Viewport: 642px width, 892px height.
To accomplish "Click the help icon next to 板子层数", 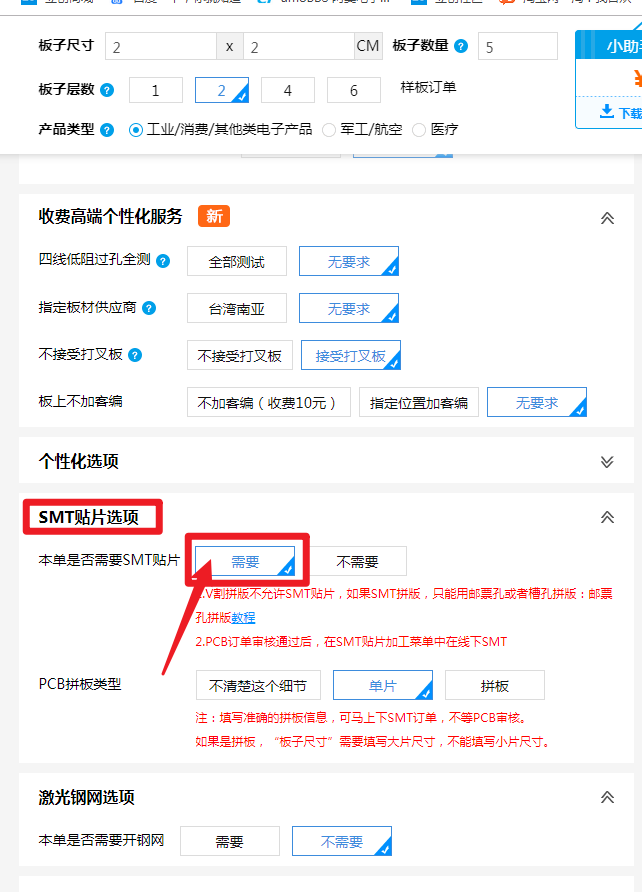I will tap(107, 90).
